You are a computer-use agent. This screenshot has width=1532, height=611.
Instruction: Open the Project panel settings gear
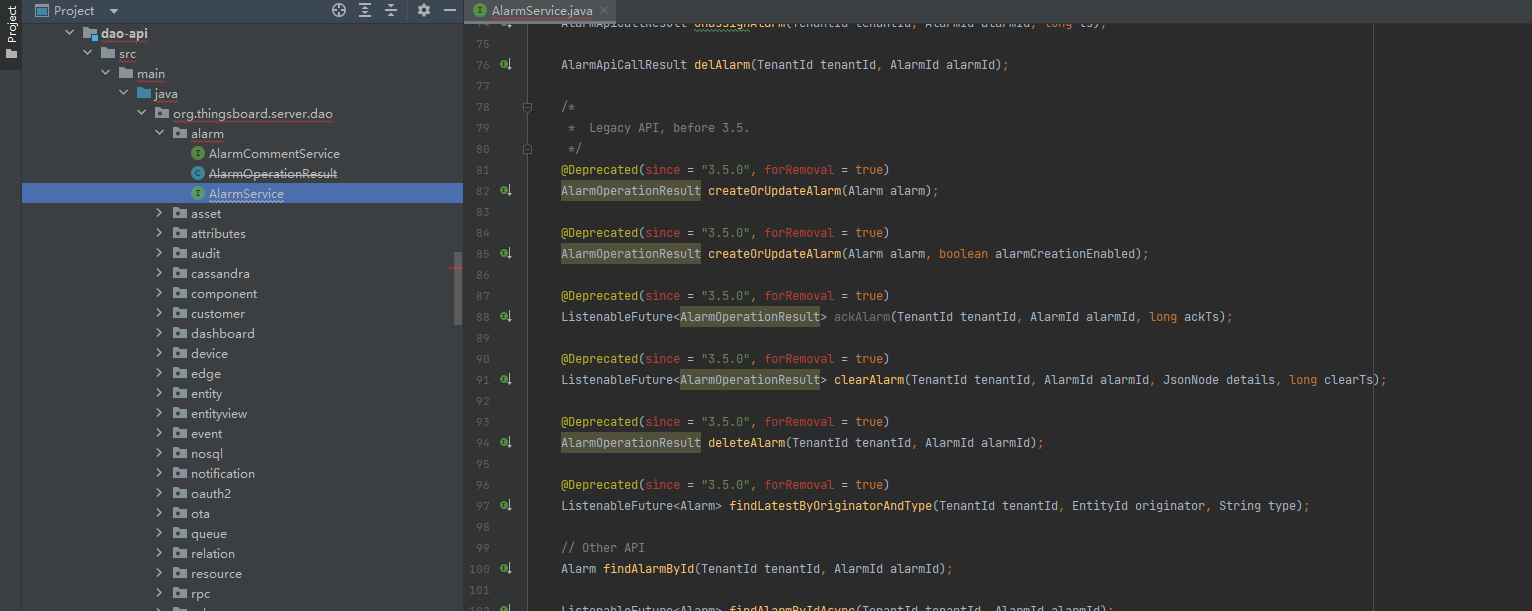[x=422, y=10]
